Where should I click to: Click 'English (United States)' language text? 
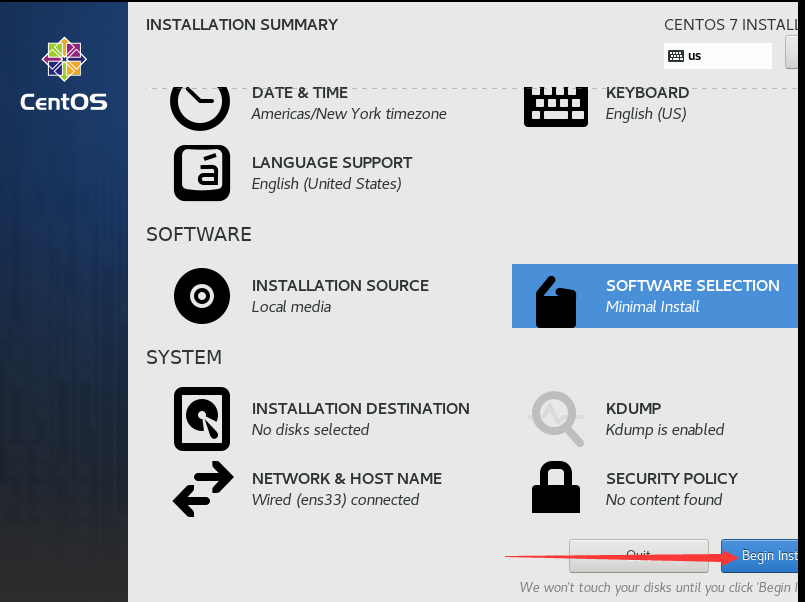[x=327, y=184]
